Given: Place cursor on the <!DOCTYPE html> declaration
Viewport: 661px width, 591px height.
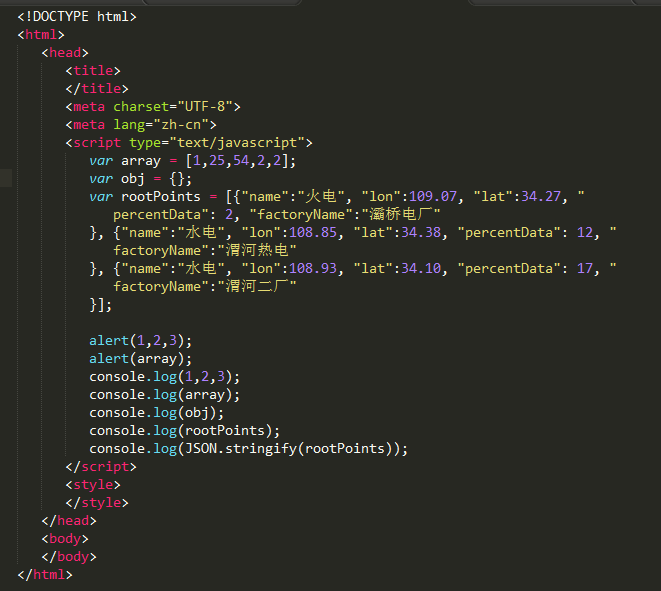Looking at the screenshot, I should pos(77,17).
